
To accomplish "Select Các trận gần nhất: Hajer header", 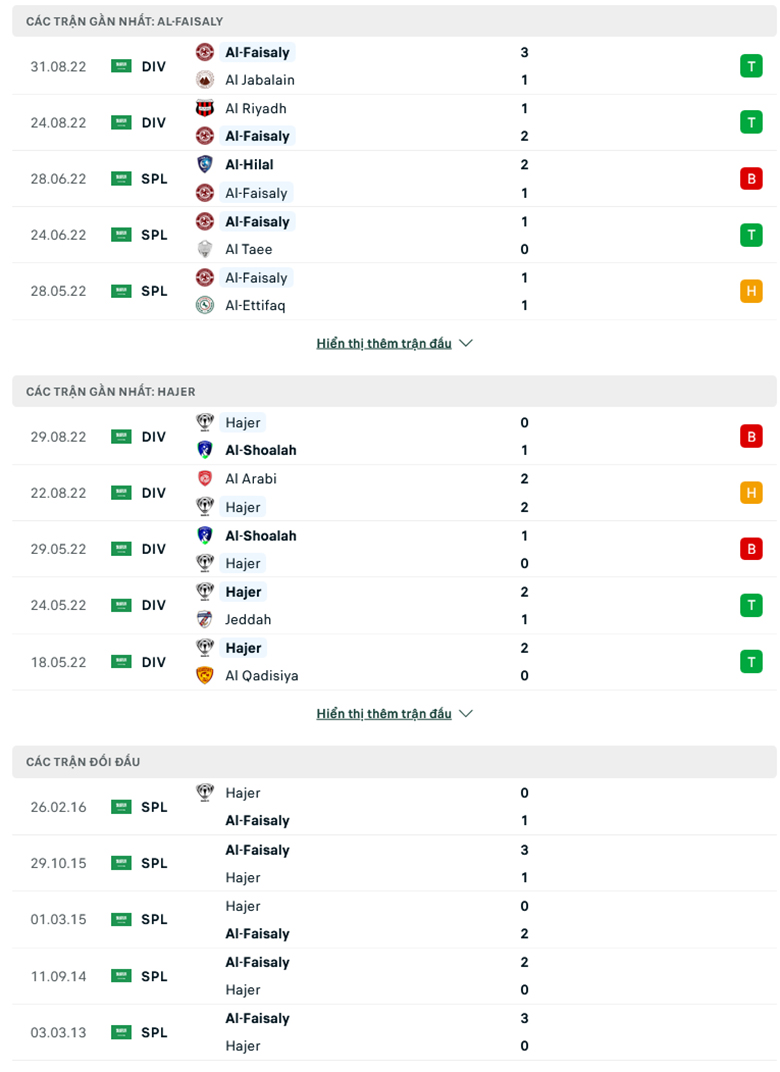I will (x=110, y=392).
